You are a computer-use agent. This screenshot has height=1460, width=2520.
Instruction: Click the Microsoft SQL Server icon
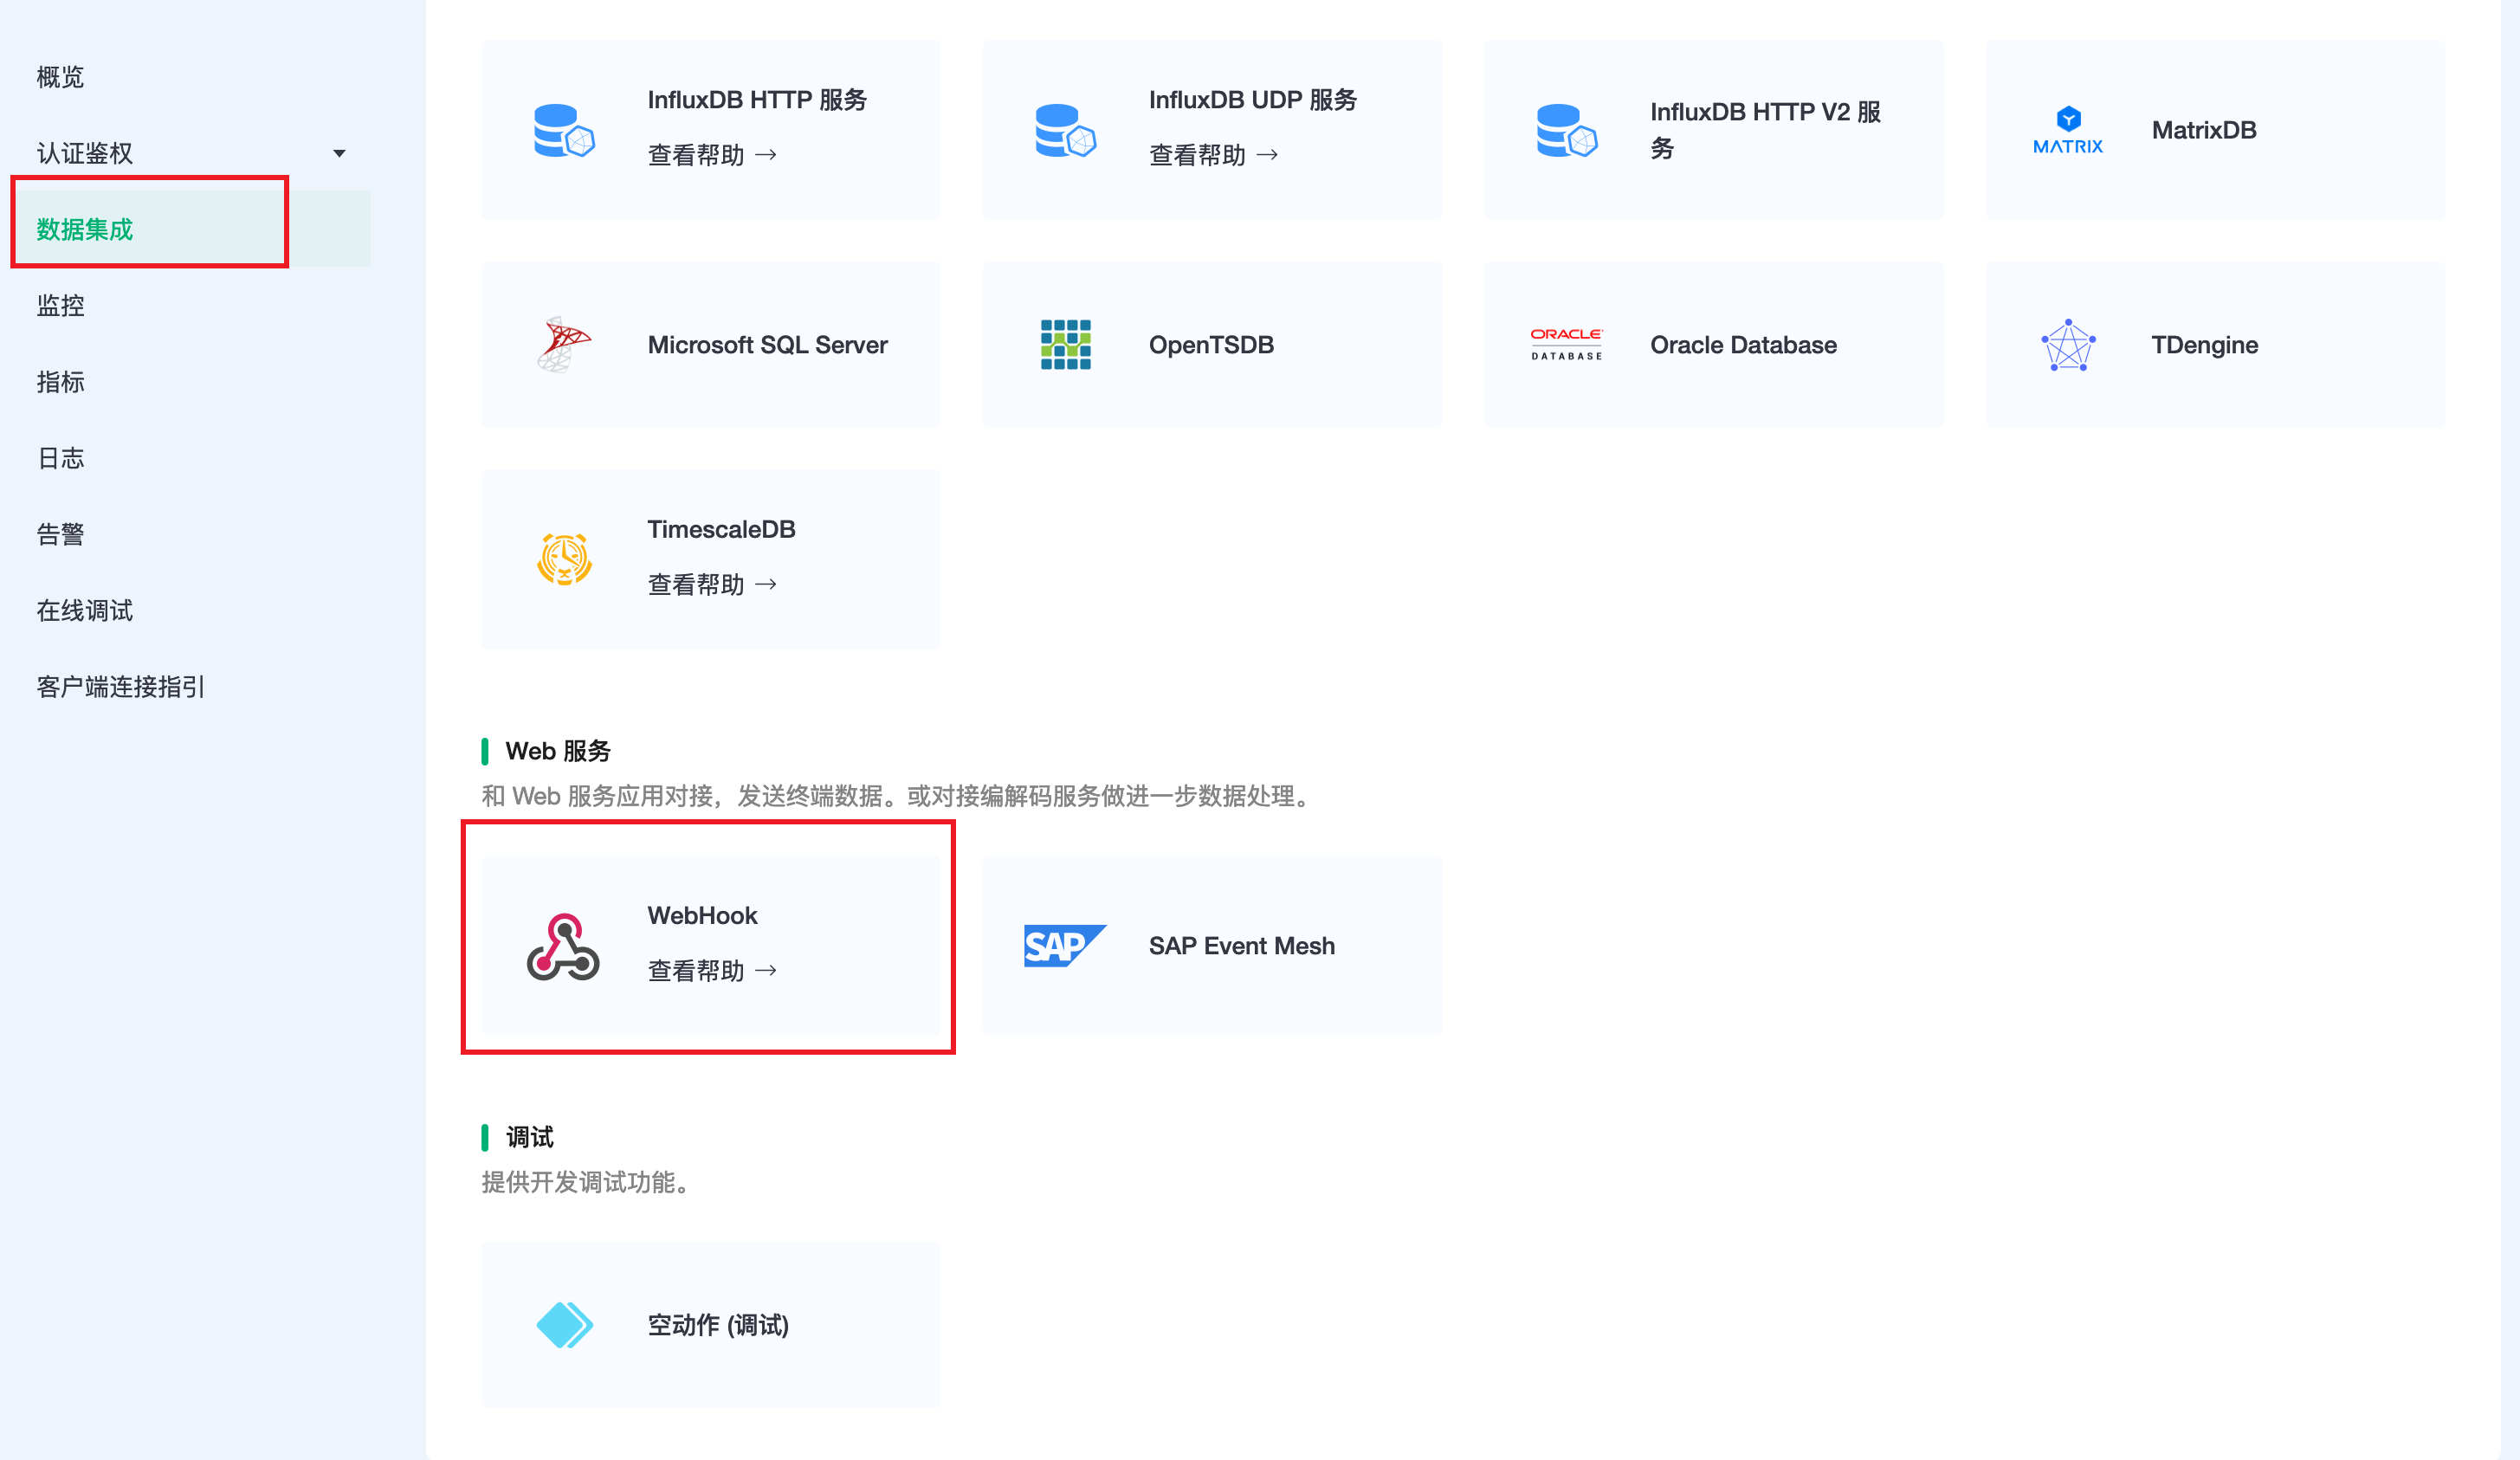(564, 345)
